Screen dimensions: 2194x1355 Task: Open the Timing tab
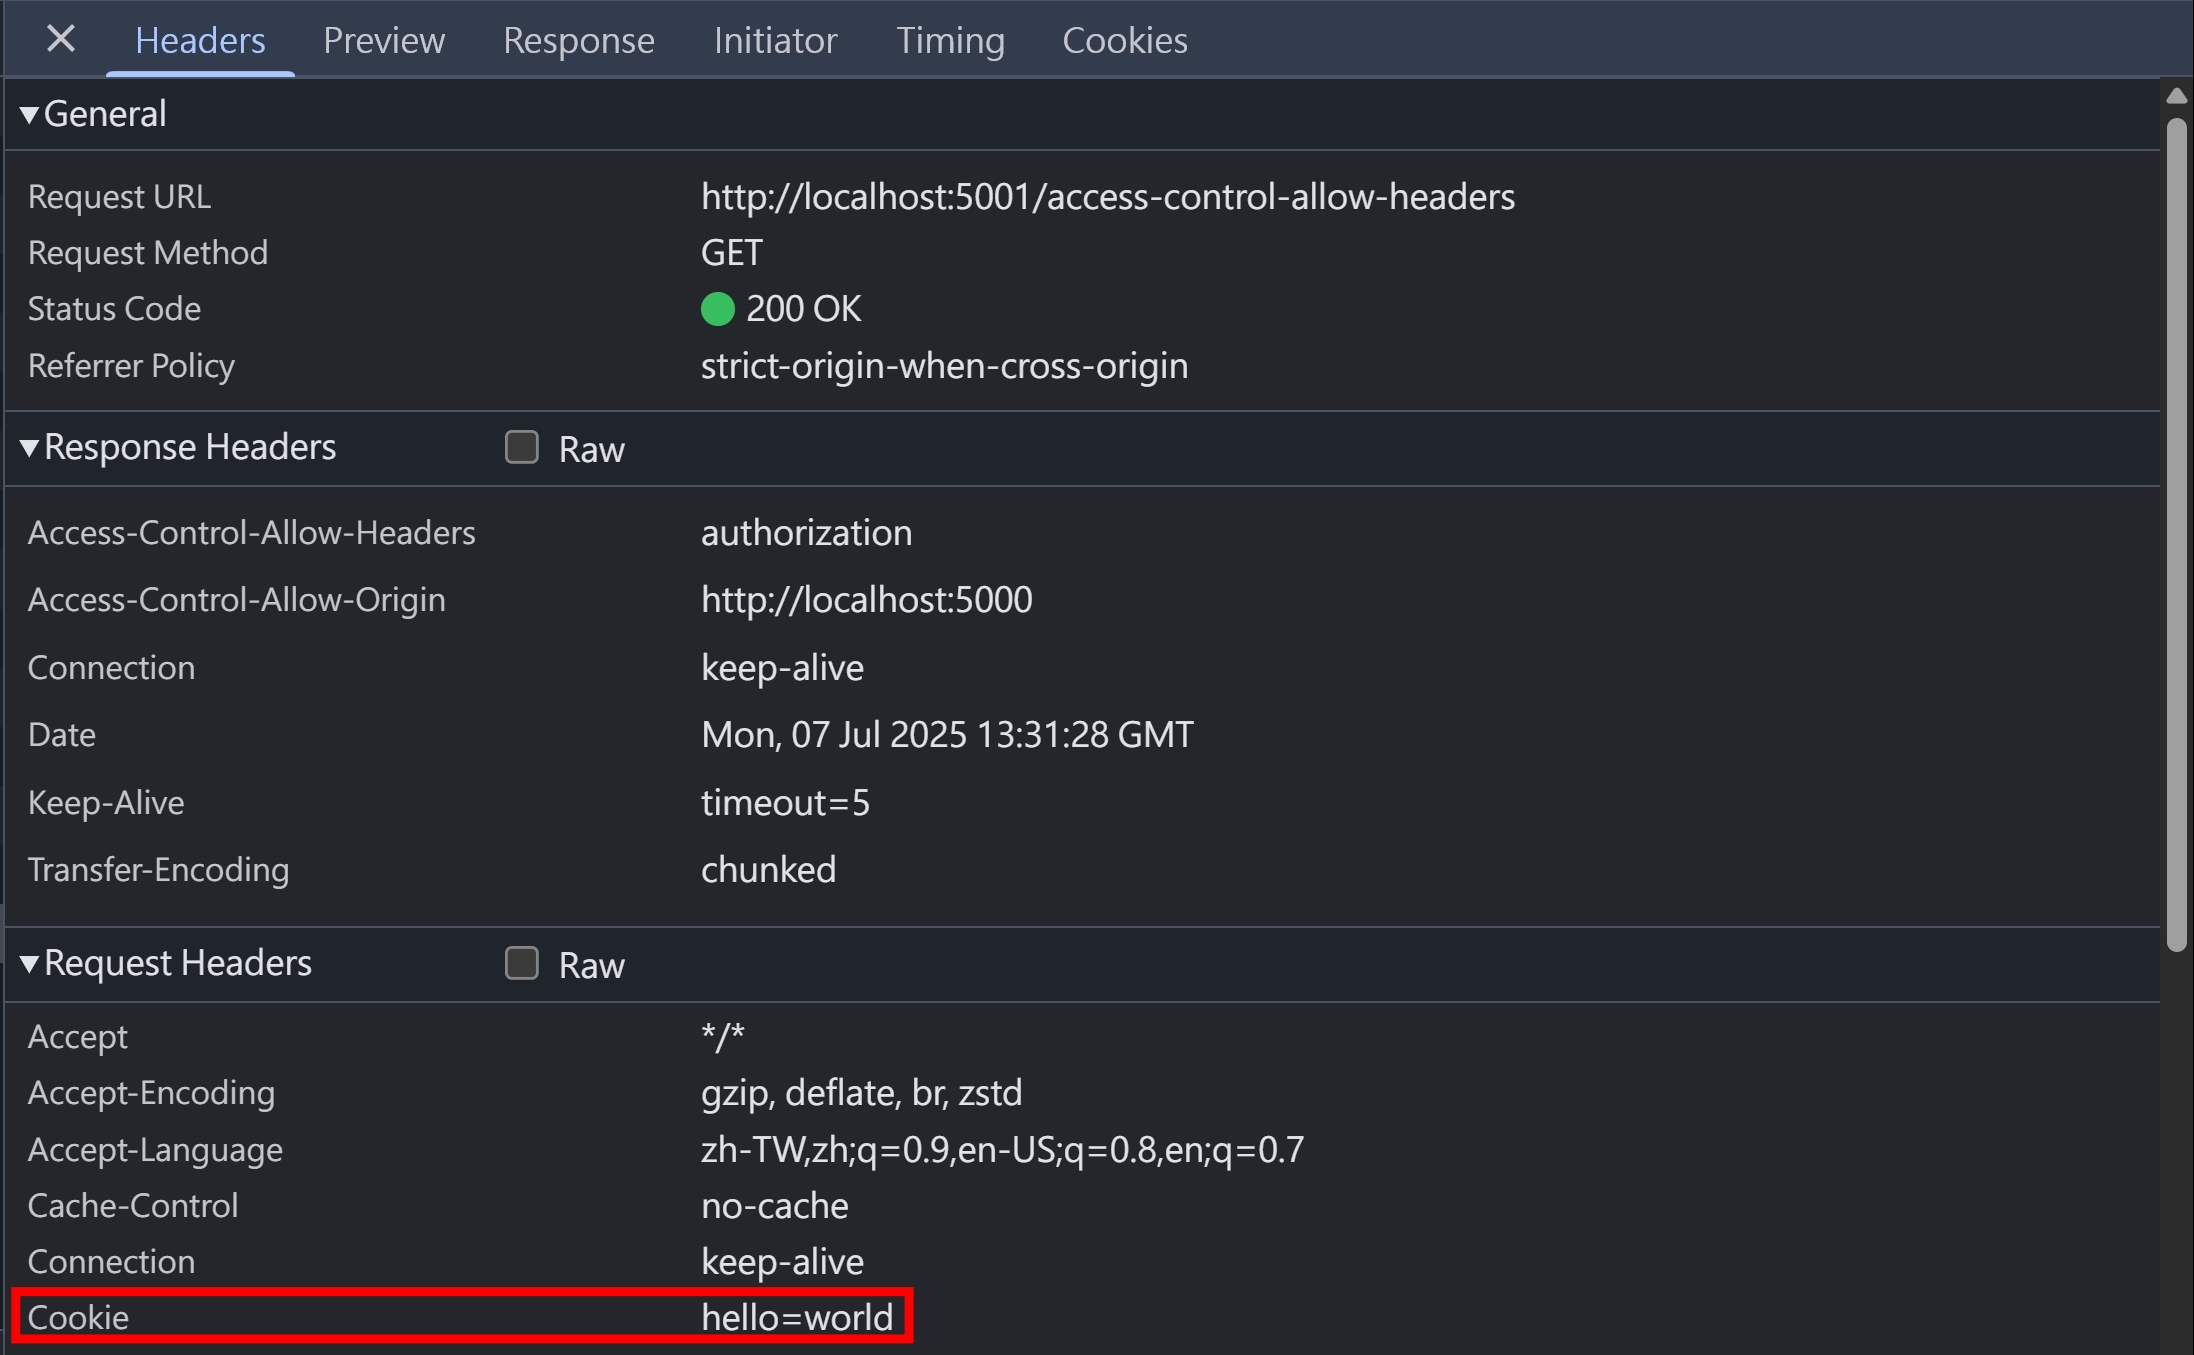pyautogui.click(x=950, y=40)
